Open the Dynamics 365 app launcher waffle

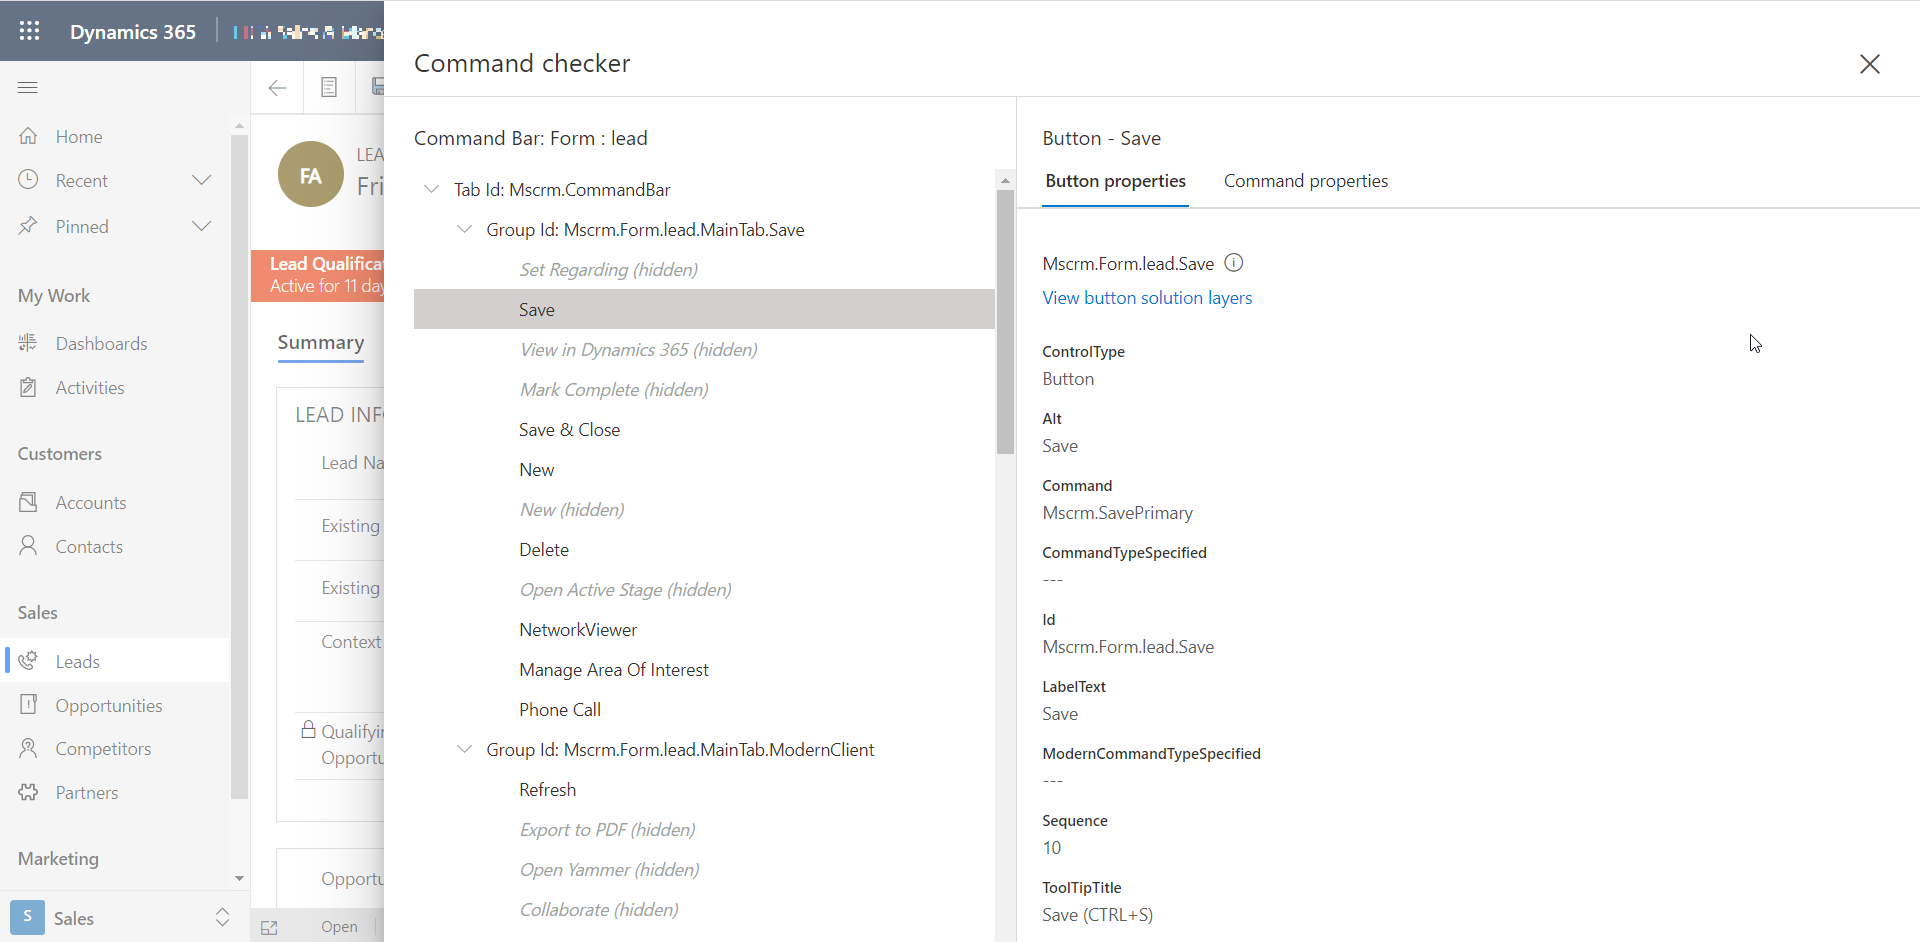[x=29, y=31]
